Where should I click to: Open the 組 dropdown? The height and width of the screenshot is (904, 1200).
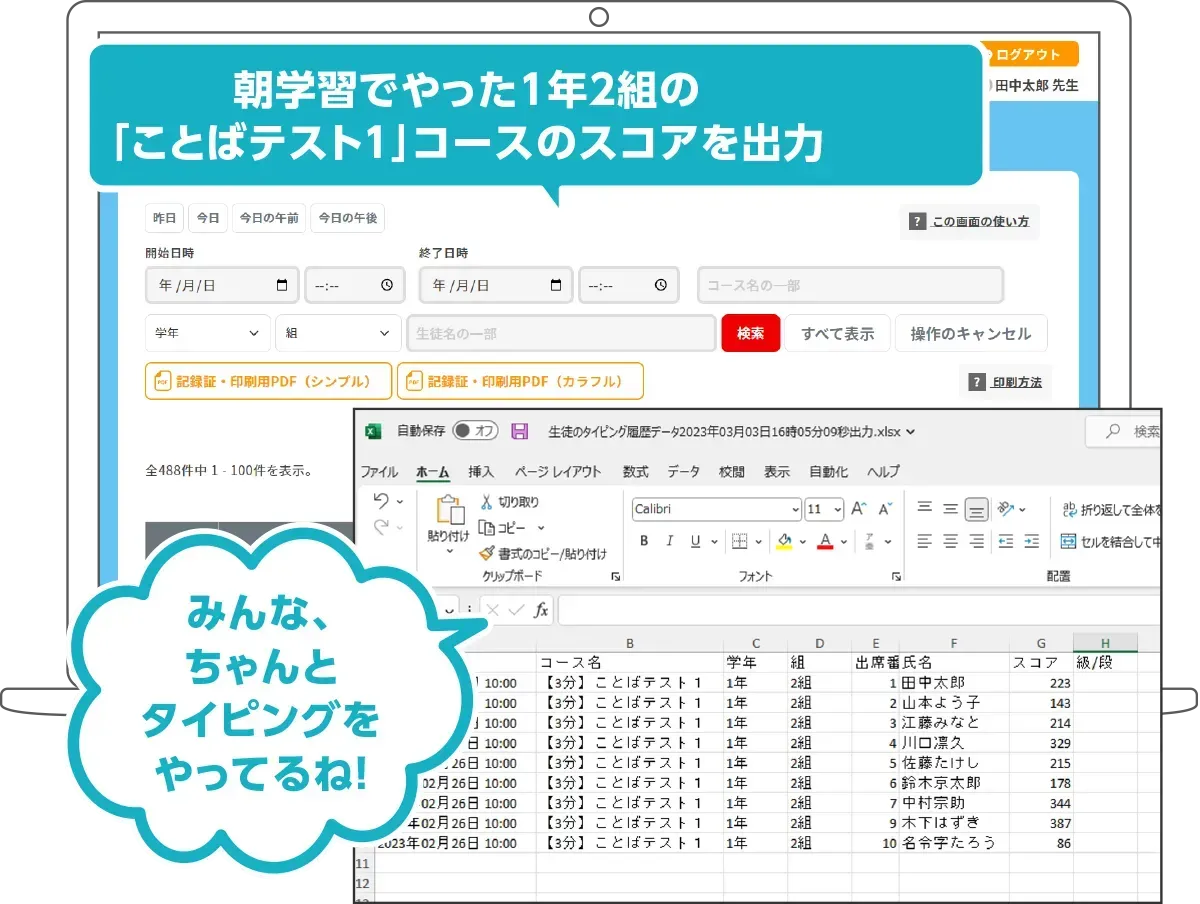click(337, 332)
